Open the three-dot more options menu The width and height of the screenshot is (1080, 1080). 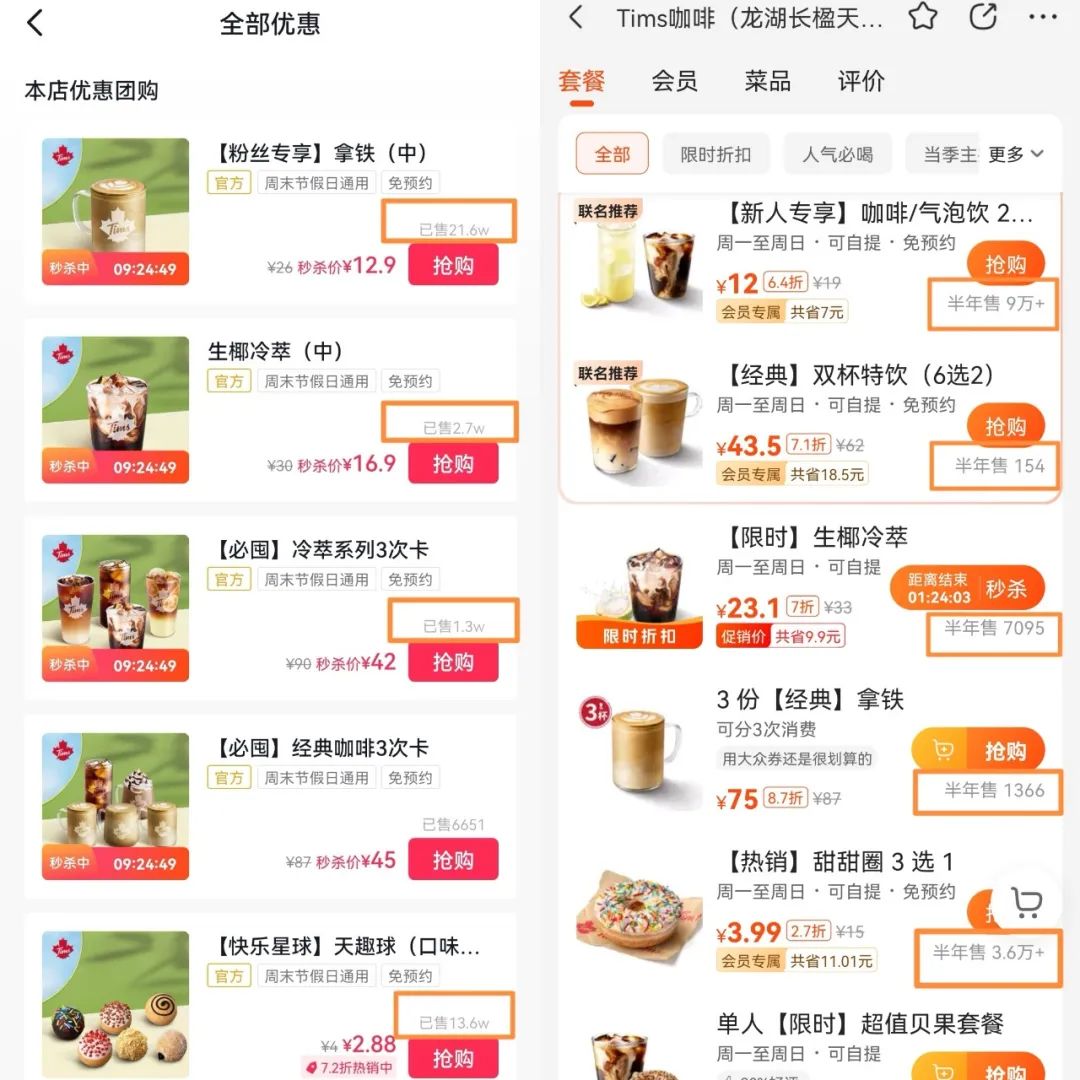click(1043, 17)
